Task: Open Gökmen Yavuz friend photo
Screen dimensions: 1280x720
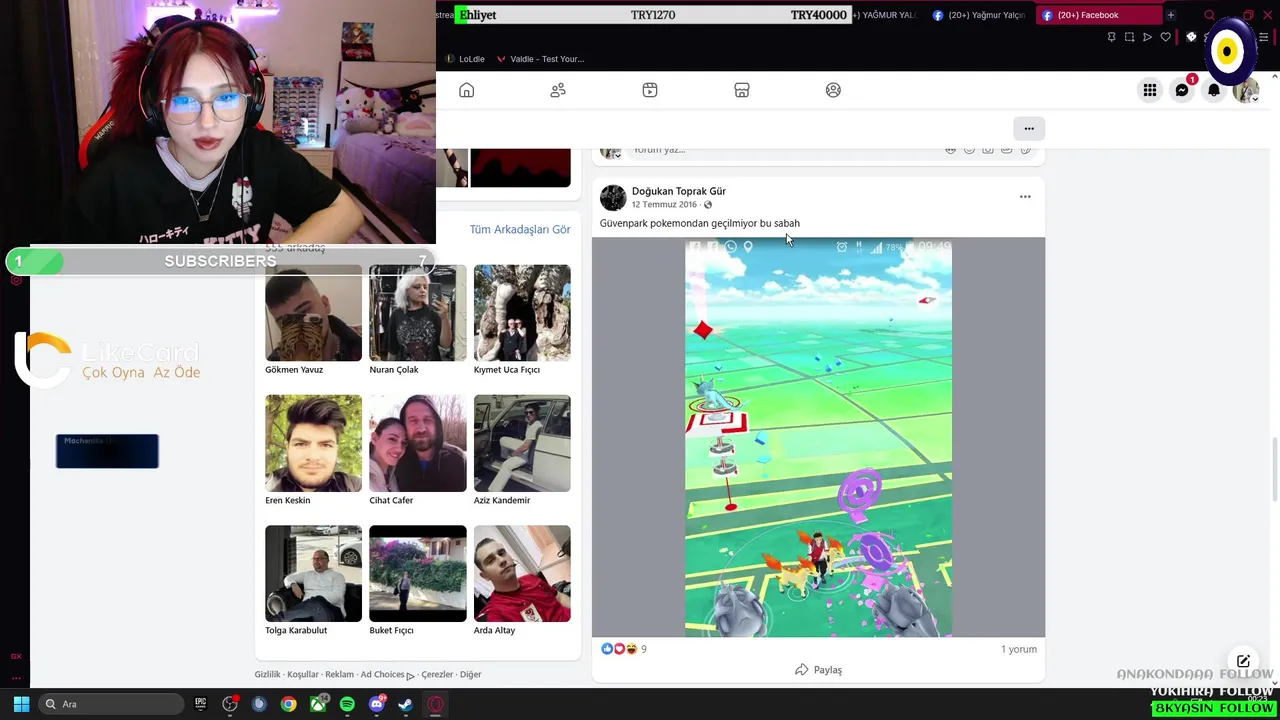Action: click(313, 313)
